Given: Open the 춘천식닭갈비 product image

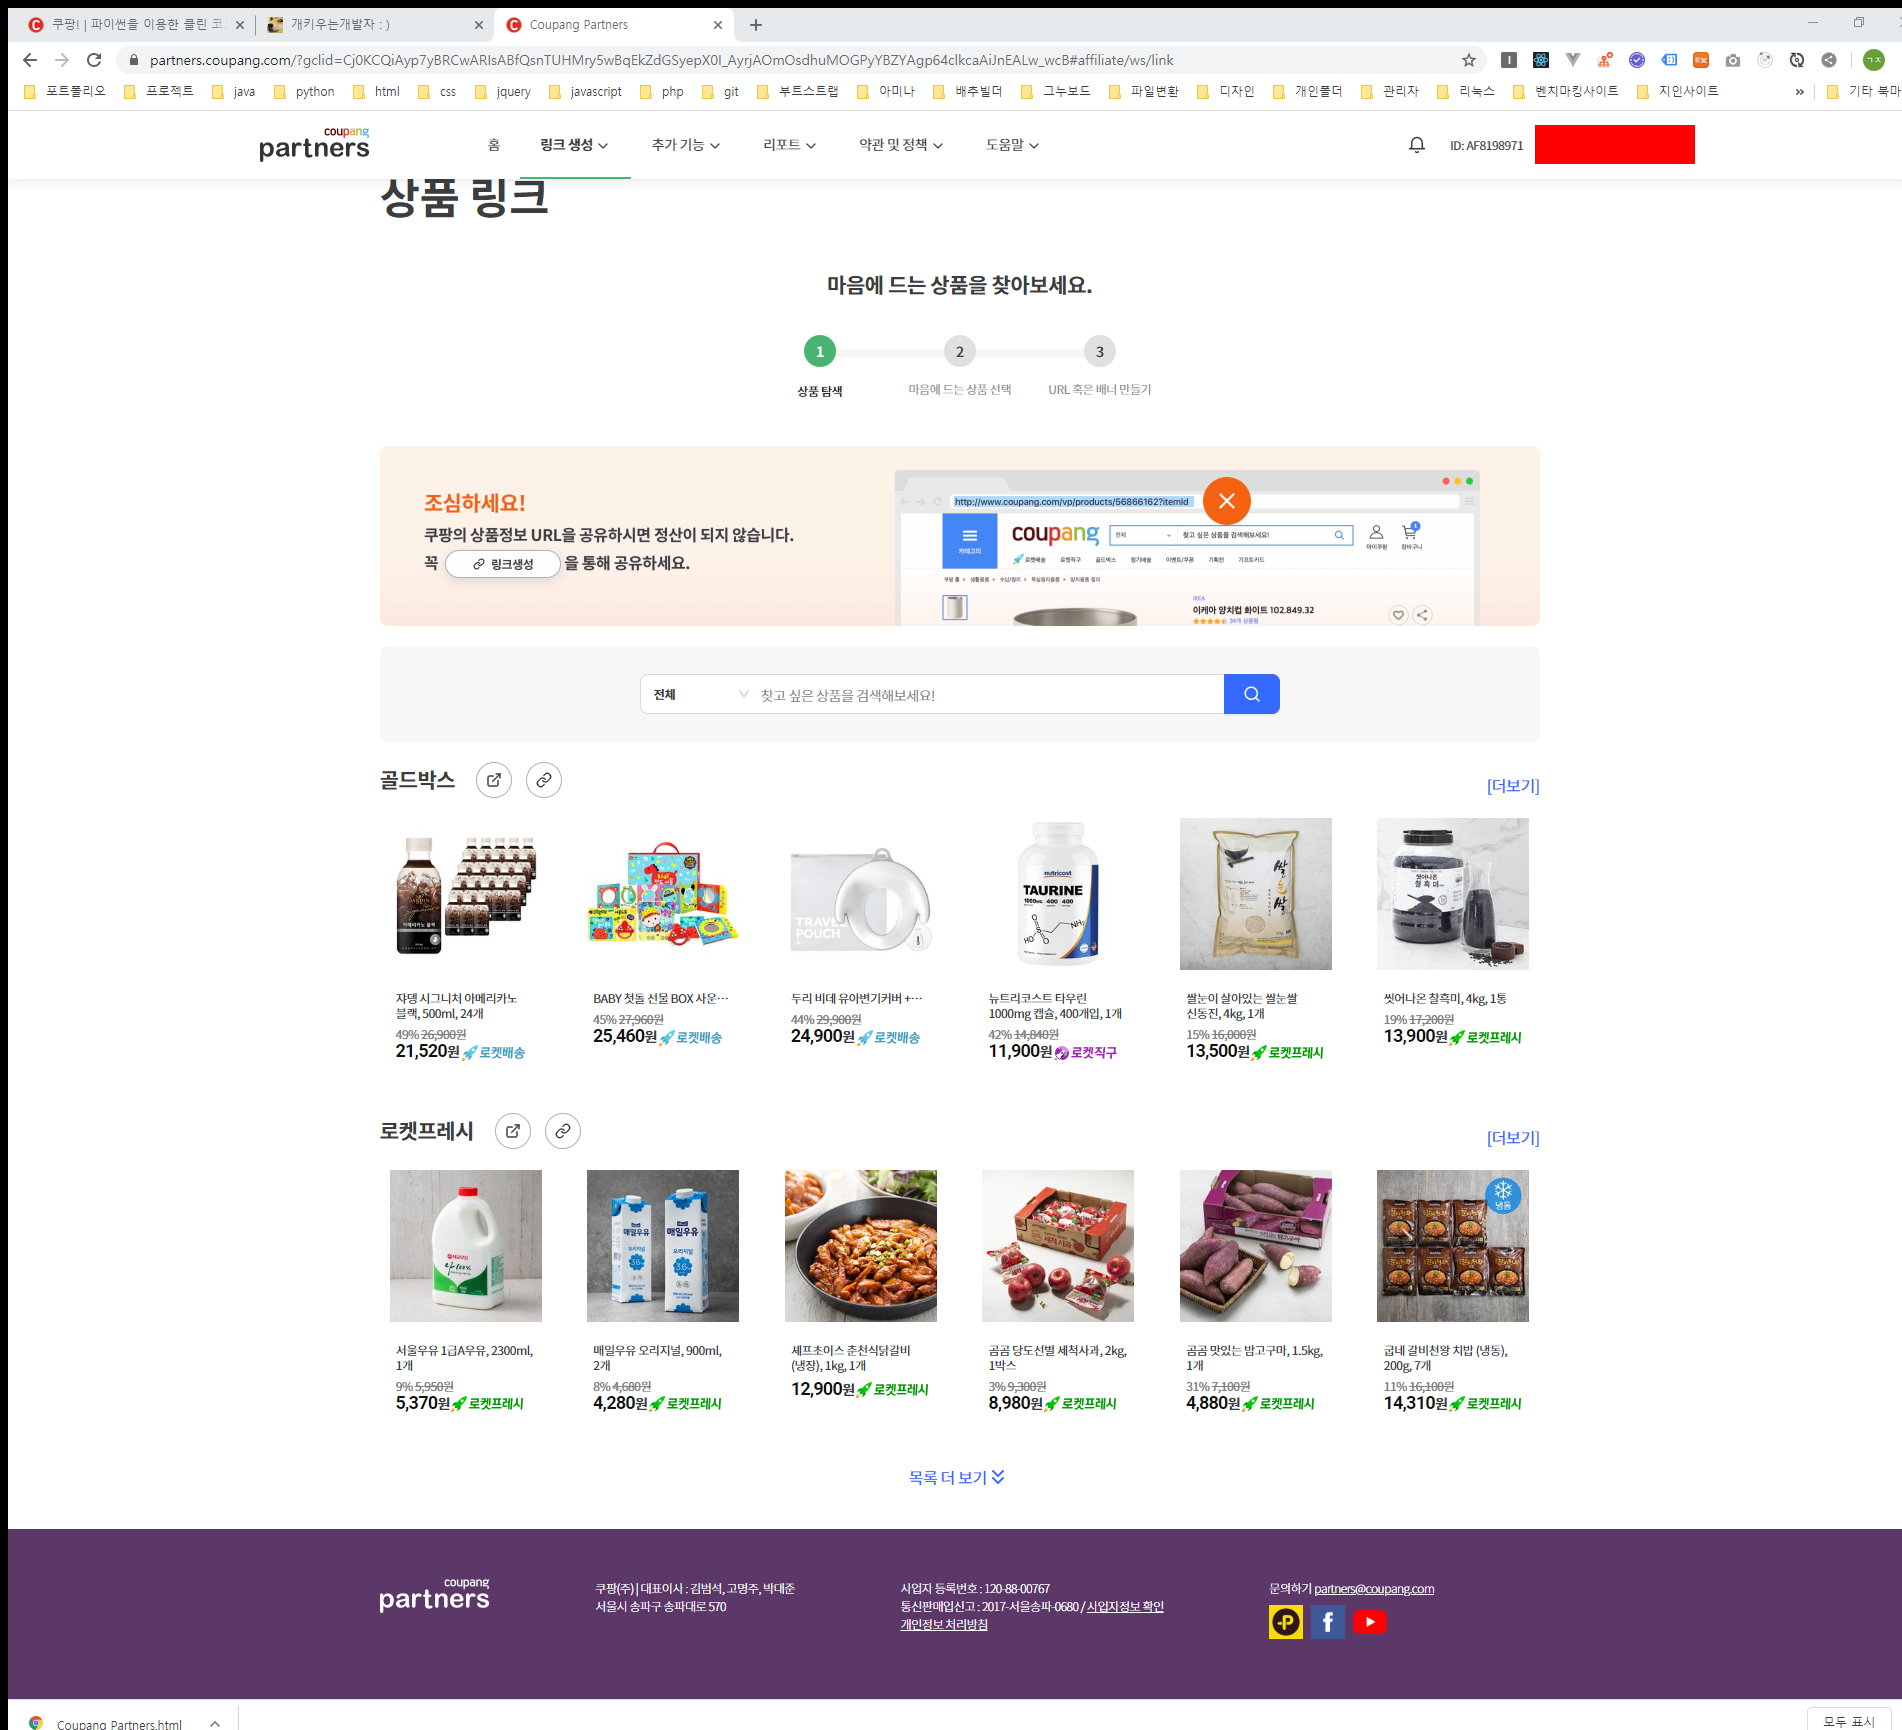Looking at the screenshot, I should 860,1246.
